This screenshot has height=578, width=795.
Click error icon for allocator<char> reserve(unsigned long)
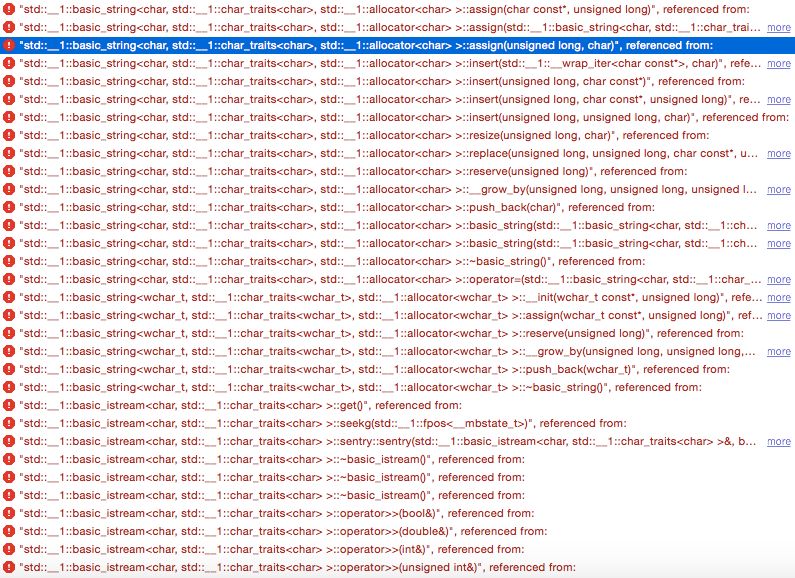[9, 171]
